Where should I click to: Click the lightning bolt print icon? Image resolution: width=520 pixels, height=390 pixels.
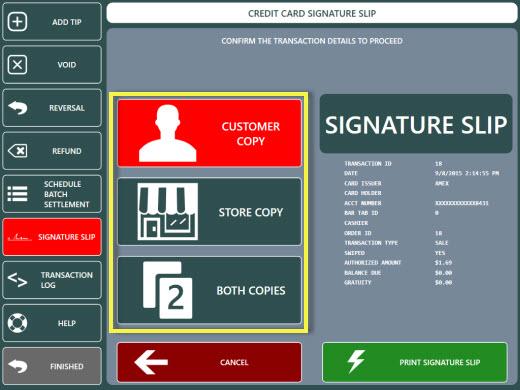coord(356,362)
